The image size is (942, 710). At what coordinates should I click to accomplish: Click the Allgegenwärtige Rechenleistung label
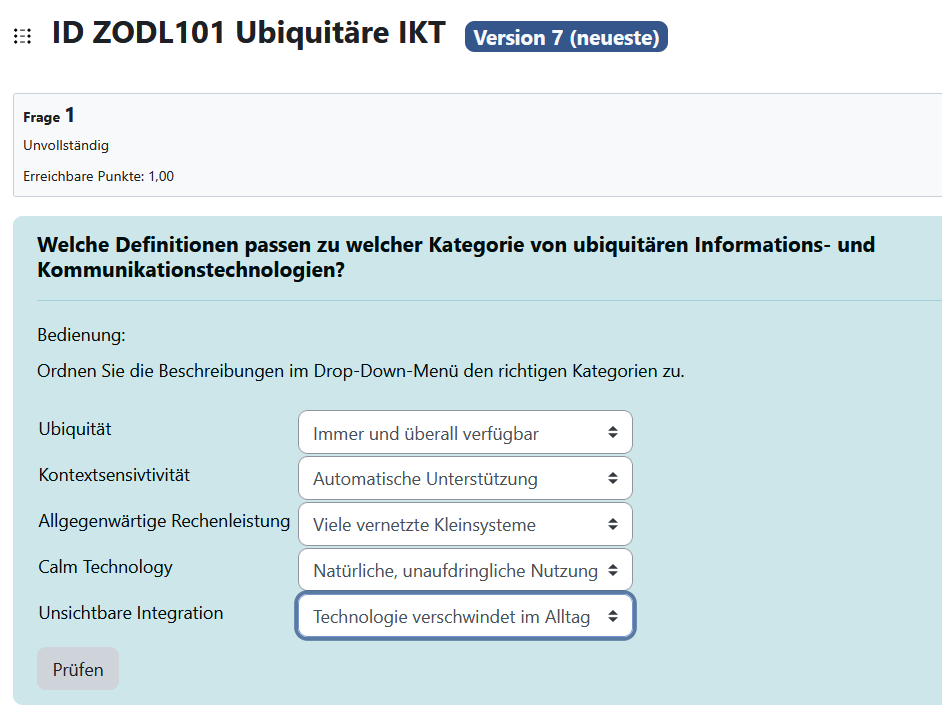tap(164, 521)
